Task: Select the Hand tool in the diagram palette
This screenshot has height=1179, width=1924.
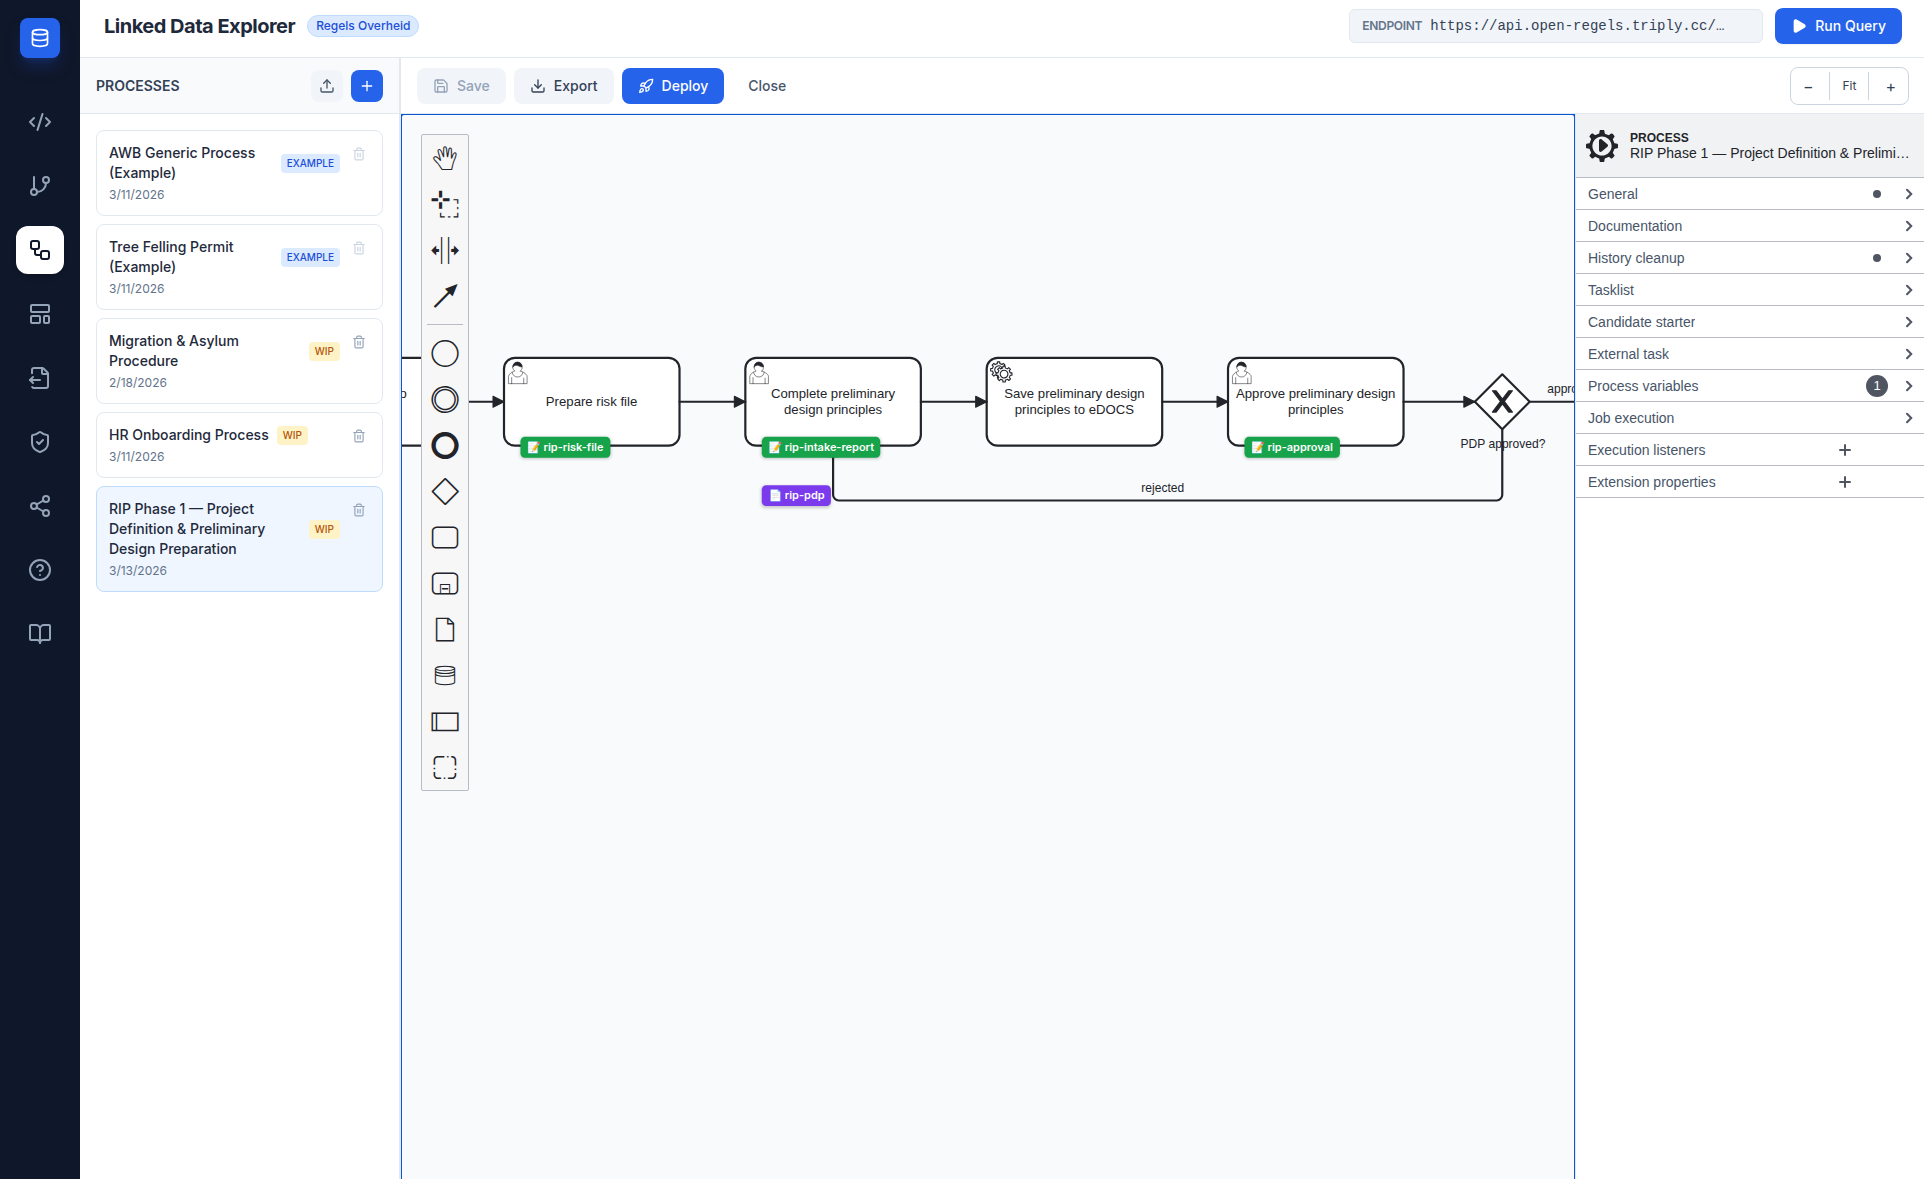Action: [x=444, y=157]
